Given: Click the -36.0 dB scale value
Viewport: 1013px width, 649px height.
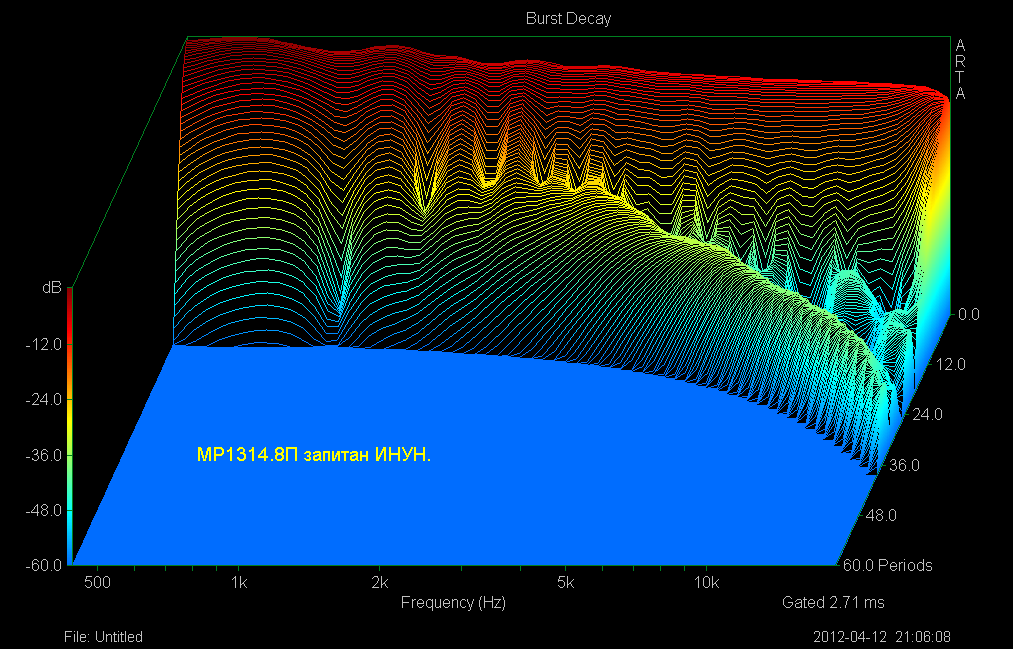Looking at the screenshot, I should [44, 455].
